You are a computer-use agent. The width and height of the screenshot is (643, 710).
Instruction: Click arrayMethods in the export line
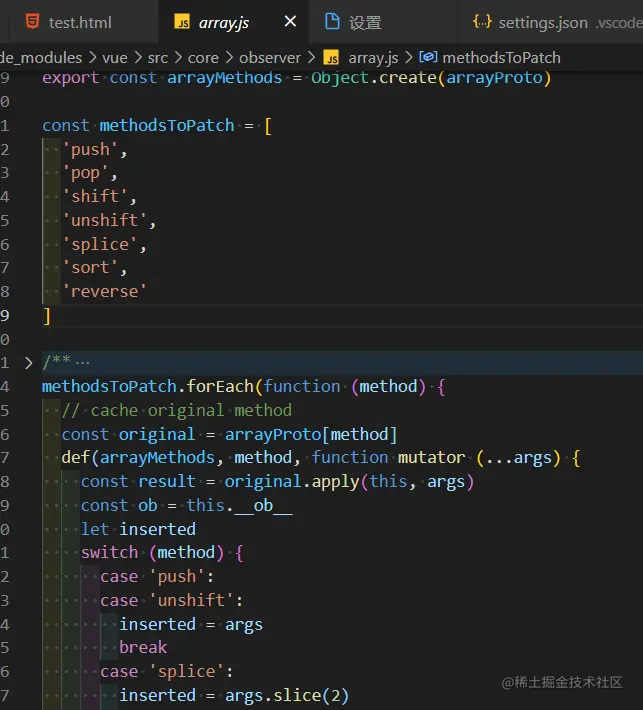point(225,78)
